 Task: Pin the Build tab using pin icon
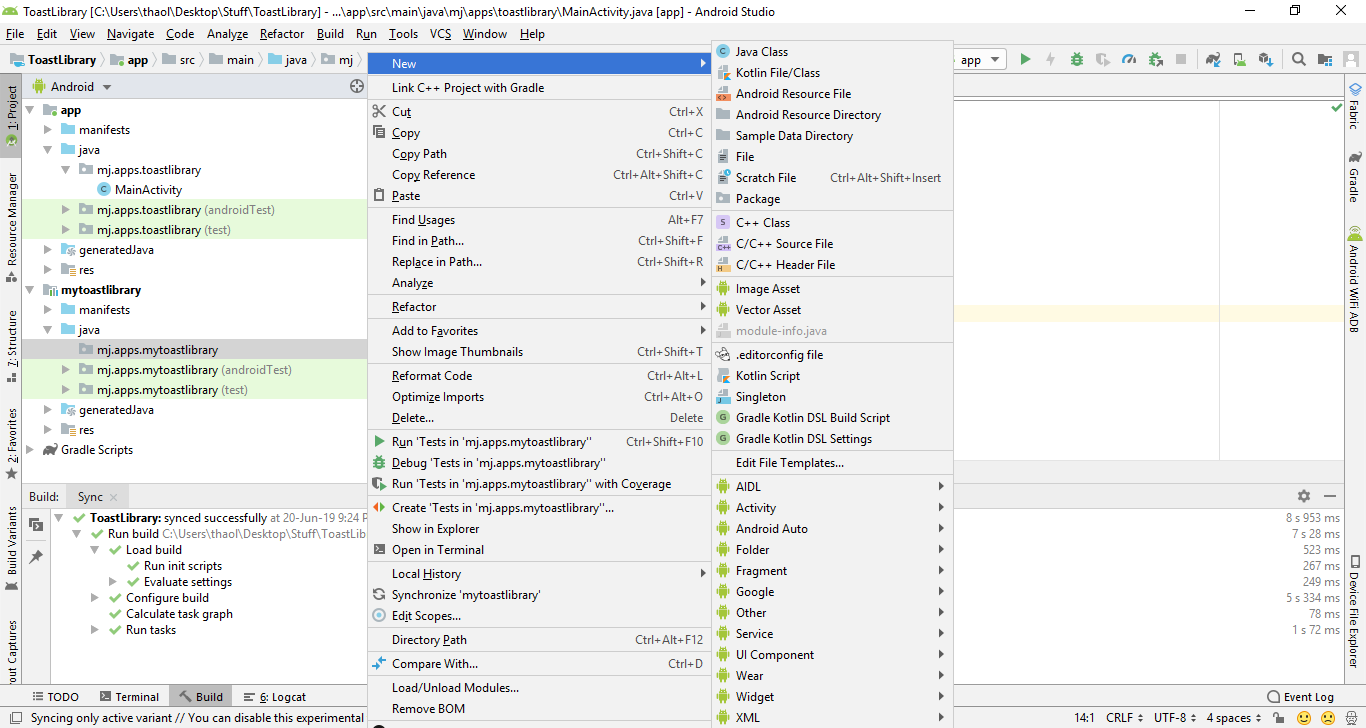pos(36,556)
